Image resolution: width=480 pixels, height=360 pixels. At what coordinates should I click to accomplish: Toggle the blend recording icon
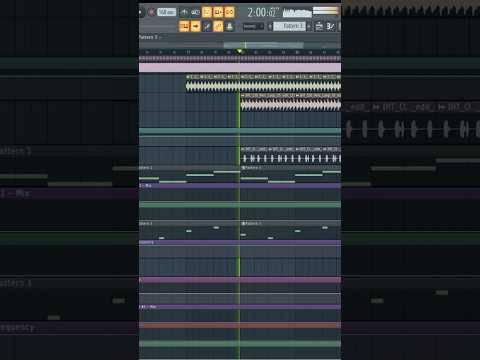[x=218, y=12]
